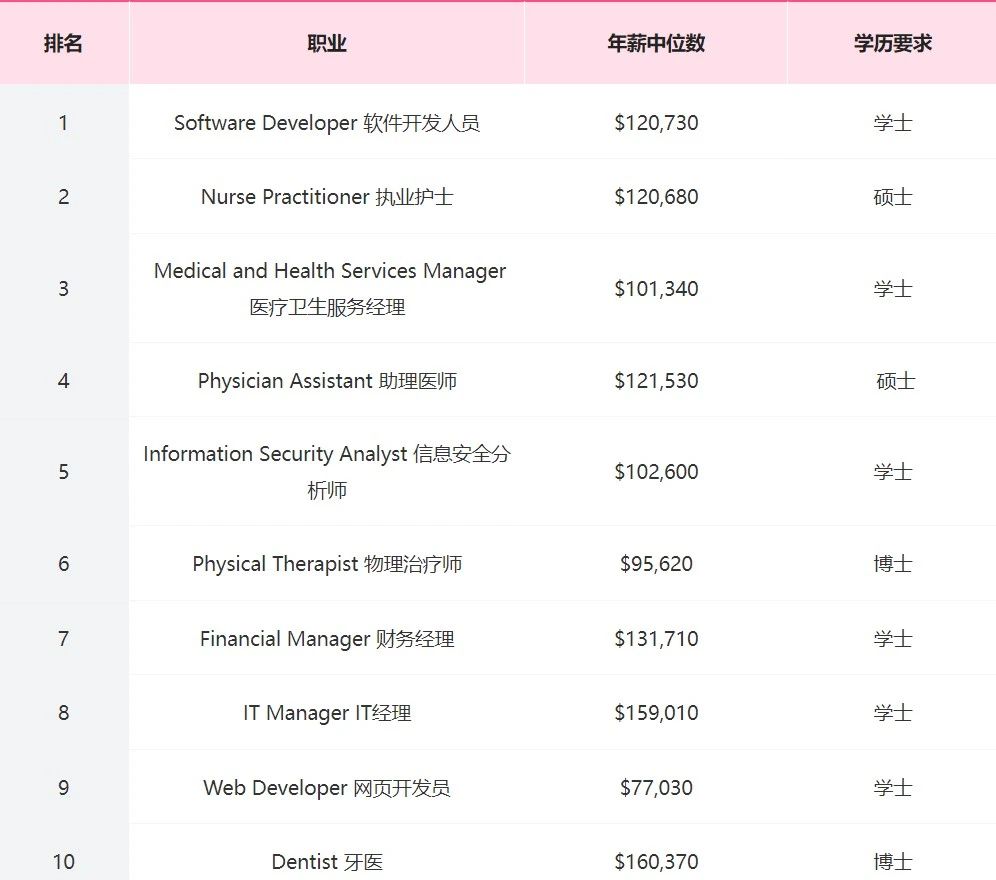Select the Dentist 牙医 cell
Viewport: 996px width, 880px height.
(x=327, y=862)
